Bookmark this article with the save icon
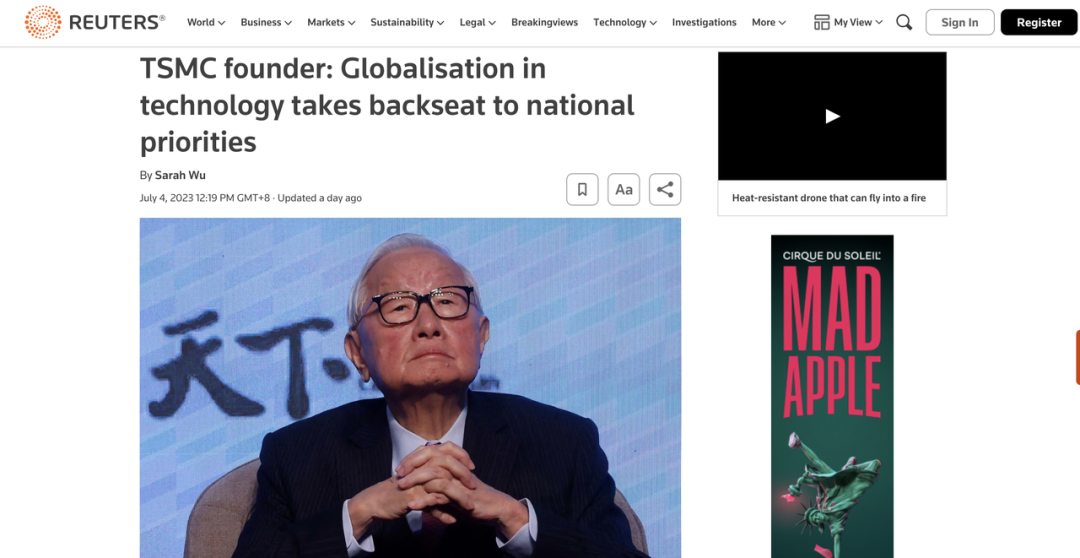1080x558 pixels. tap(582, 189)
